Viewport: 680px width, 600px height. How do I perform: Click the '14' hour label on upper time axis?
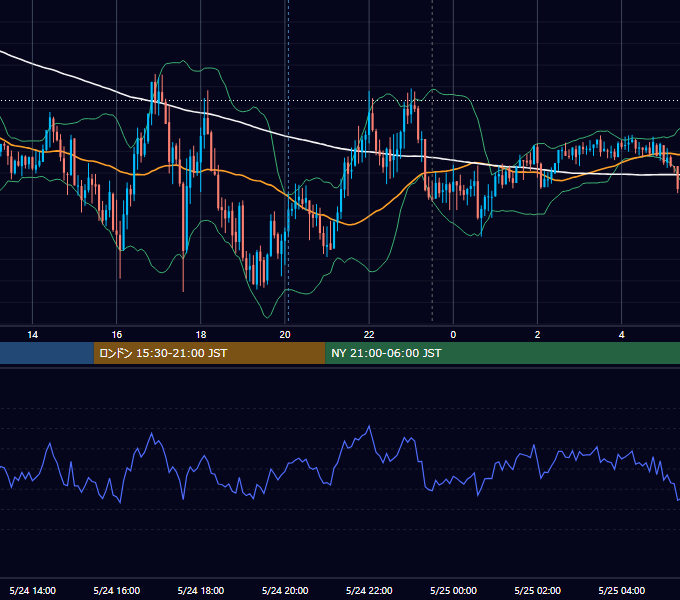click(33, 335)
